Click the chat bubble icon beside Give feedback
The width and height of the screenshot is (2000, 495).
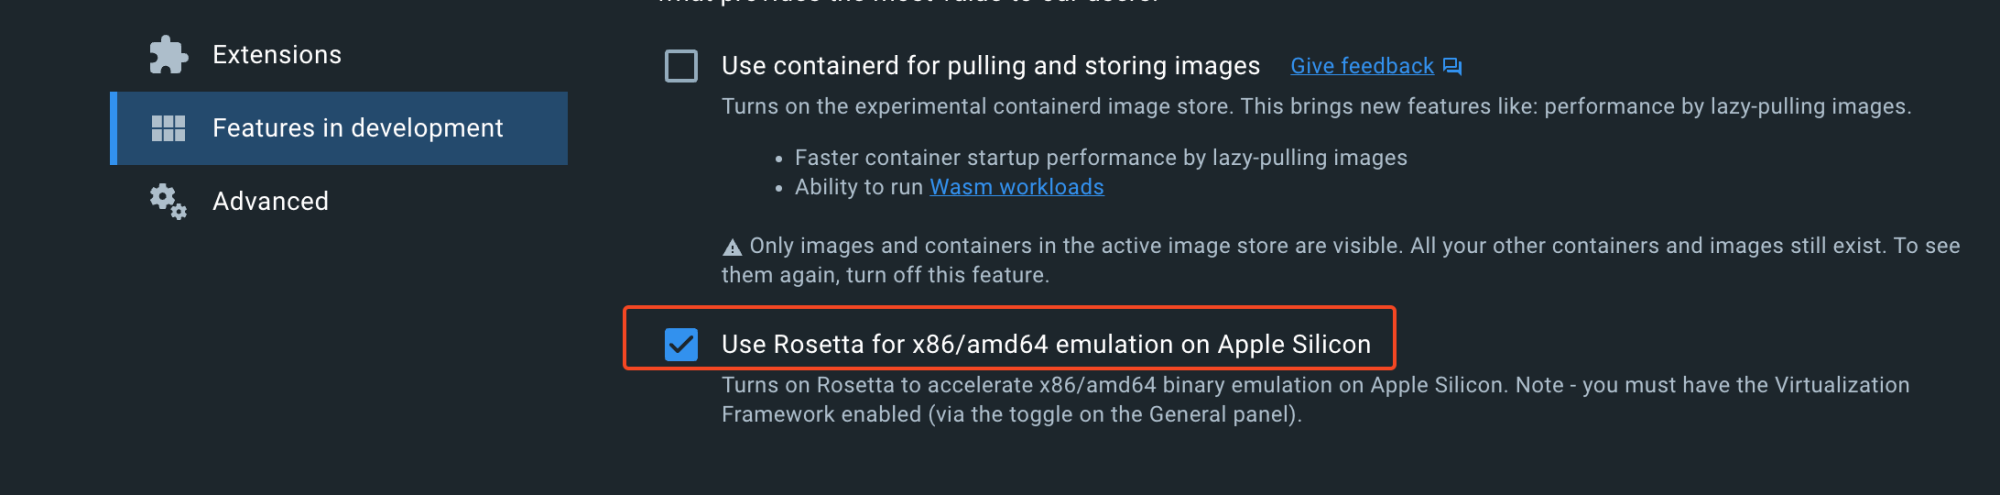point(1452,66)
